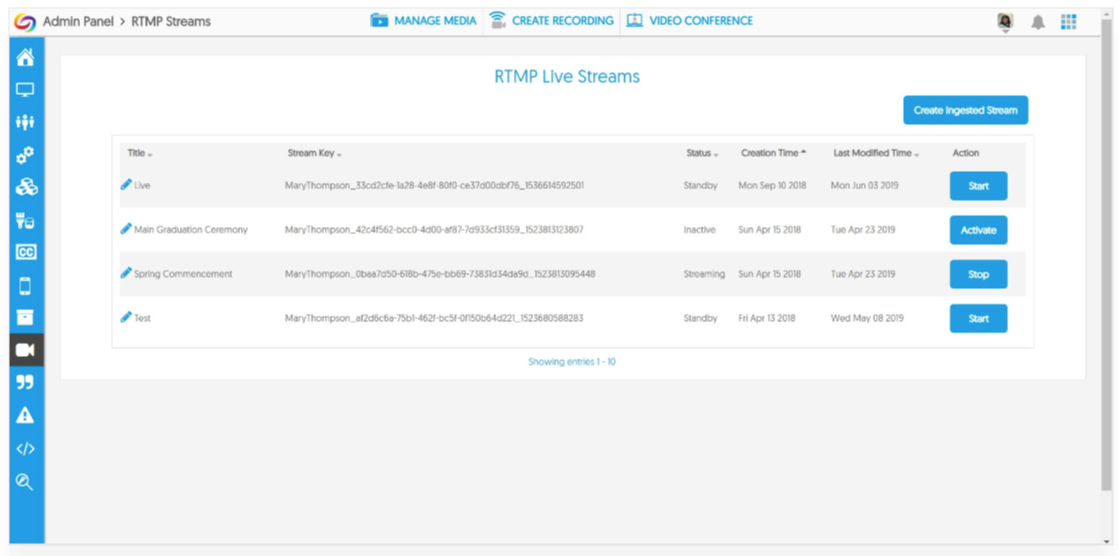Click the mobile phone sidebar icon
The width and height of the screenshot is (1119, 556).
coord(25,285)
